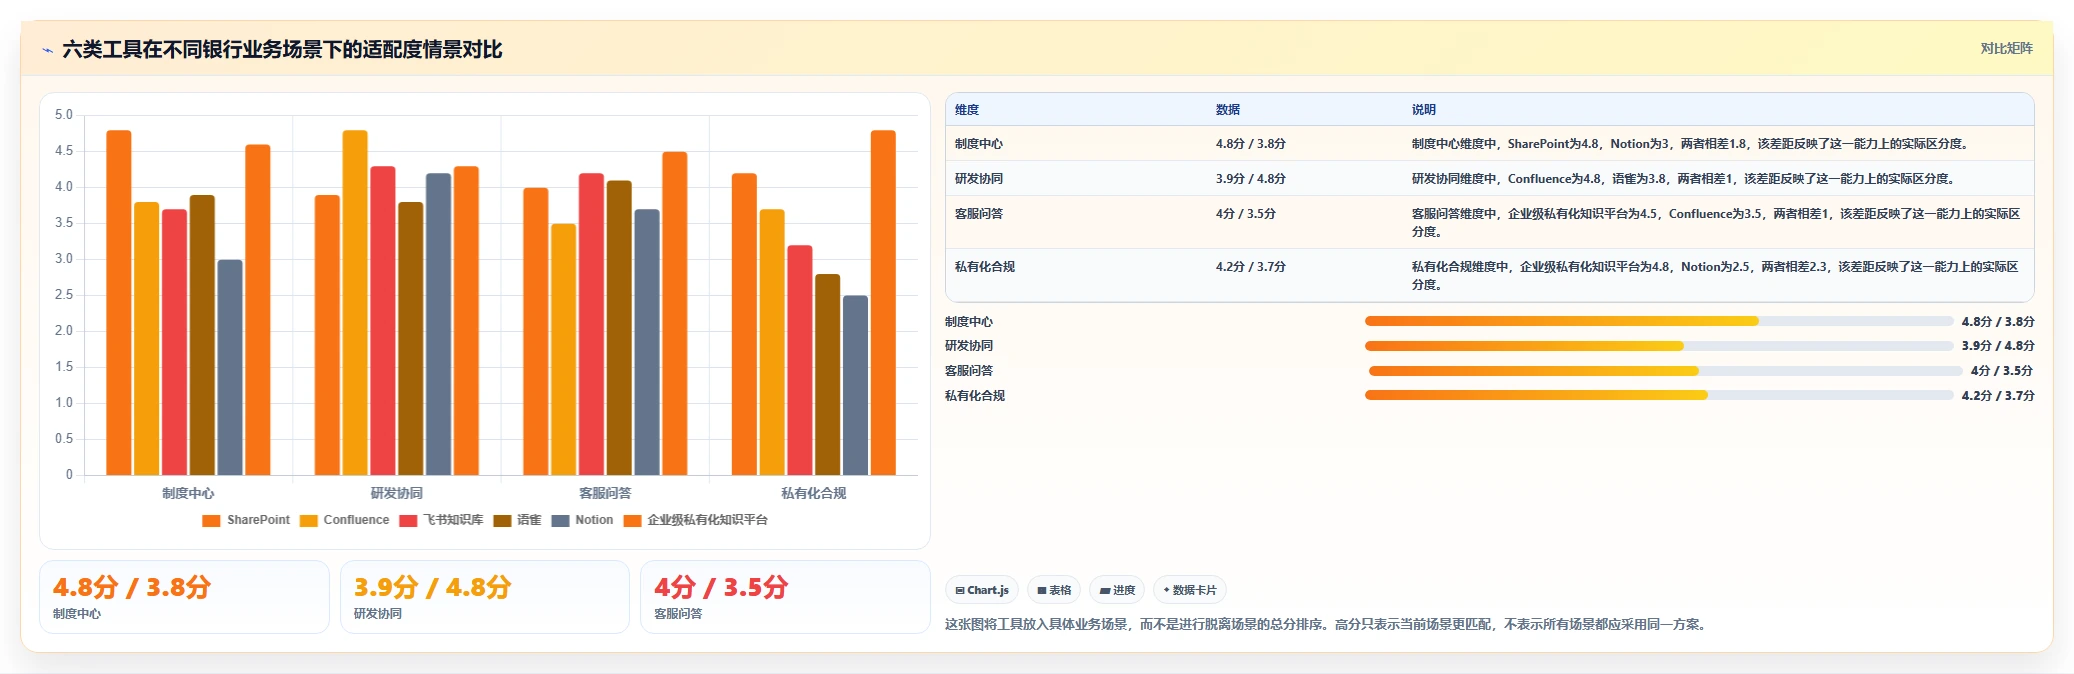
Task: Open the 4.8分 / 3.8分 制度中心 stat card
Action: [x=184, y=597]
